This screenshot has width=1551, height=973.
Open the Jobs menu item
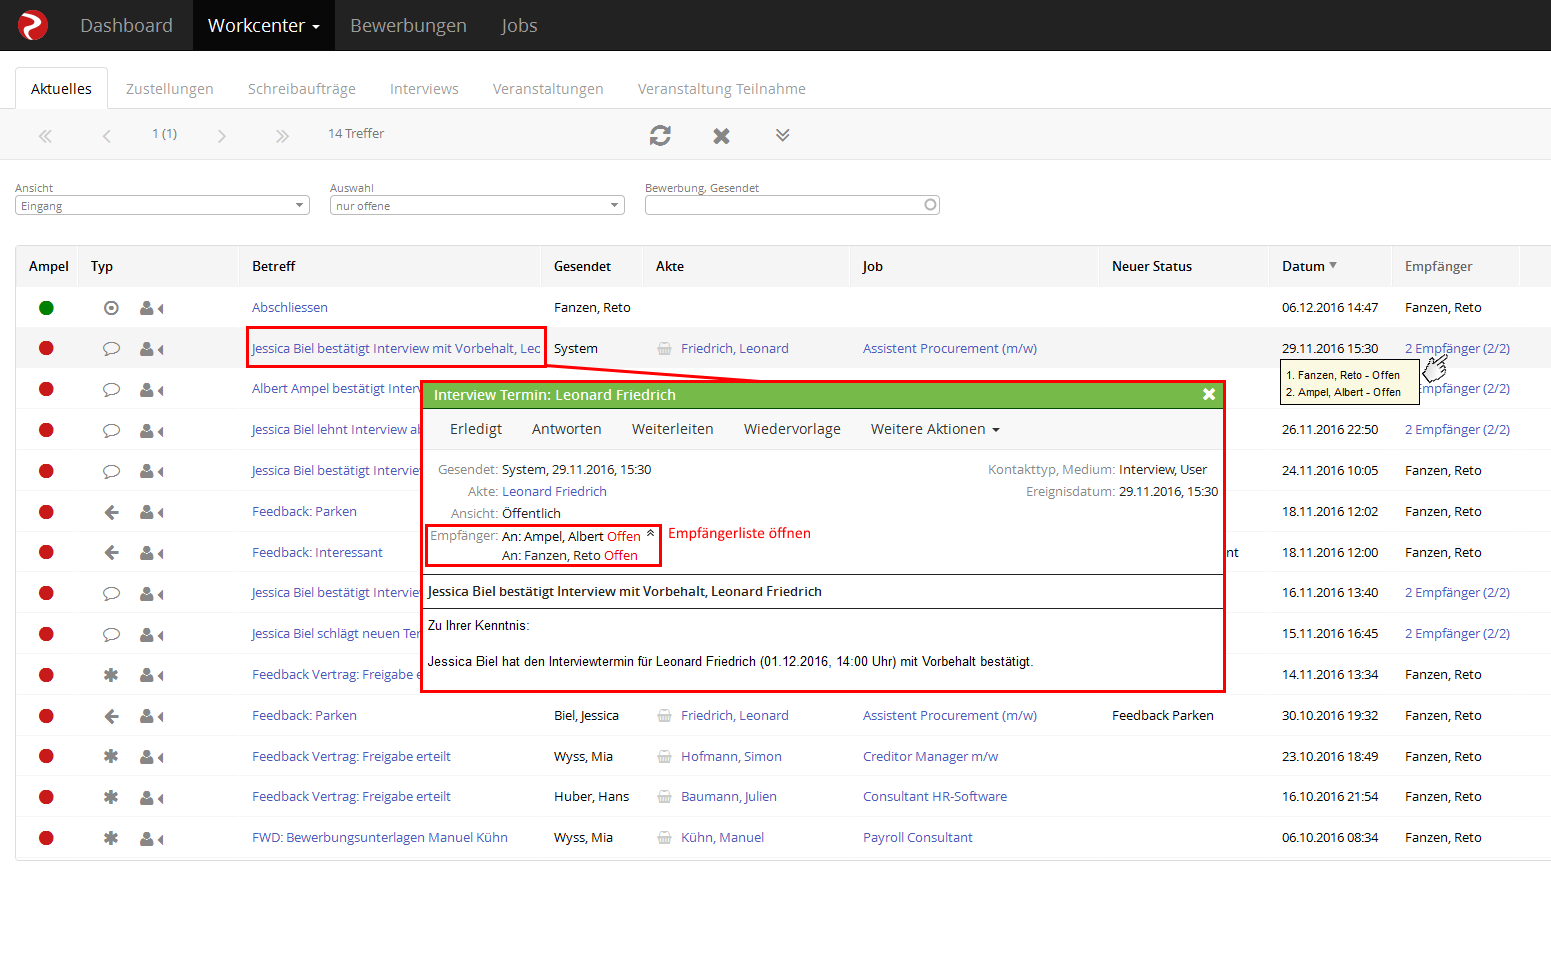[519, 25]
